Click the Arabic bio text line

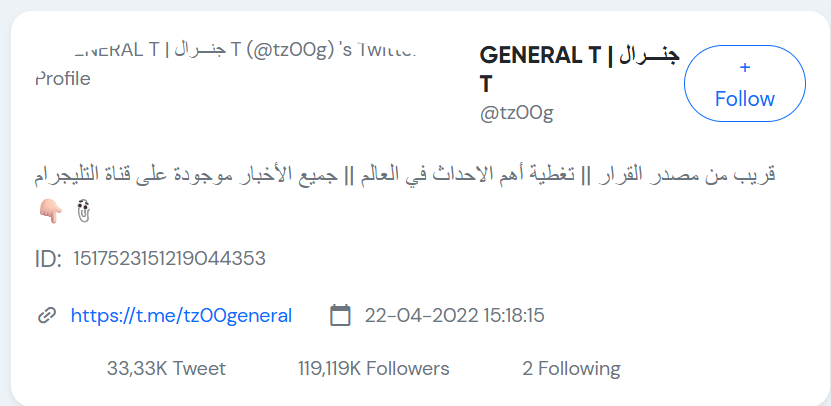[x=405, y=175]
